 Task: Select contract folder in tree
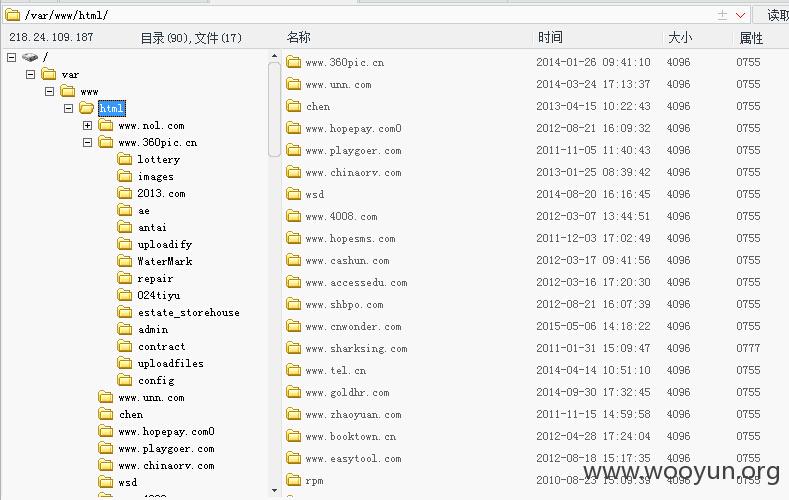(x=162, y=346)
